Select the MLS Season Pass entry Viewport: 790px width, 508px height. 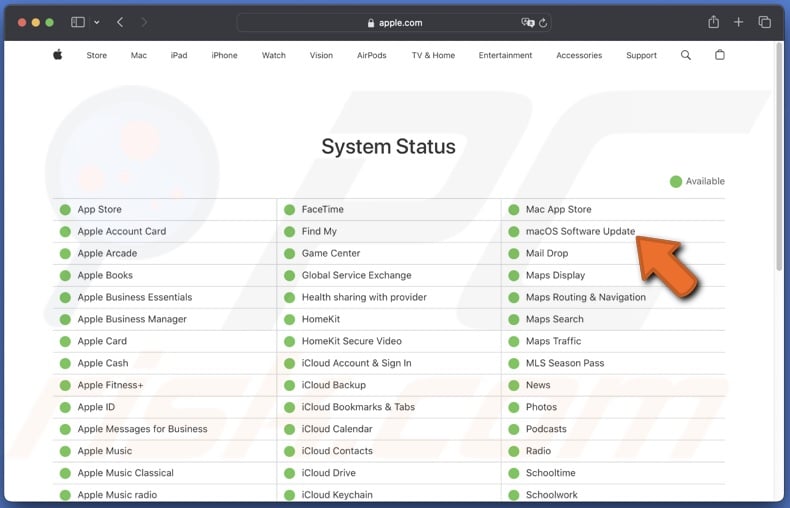565,363
